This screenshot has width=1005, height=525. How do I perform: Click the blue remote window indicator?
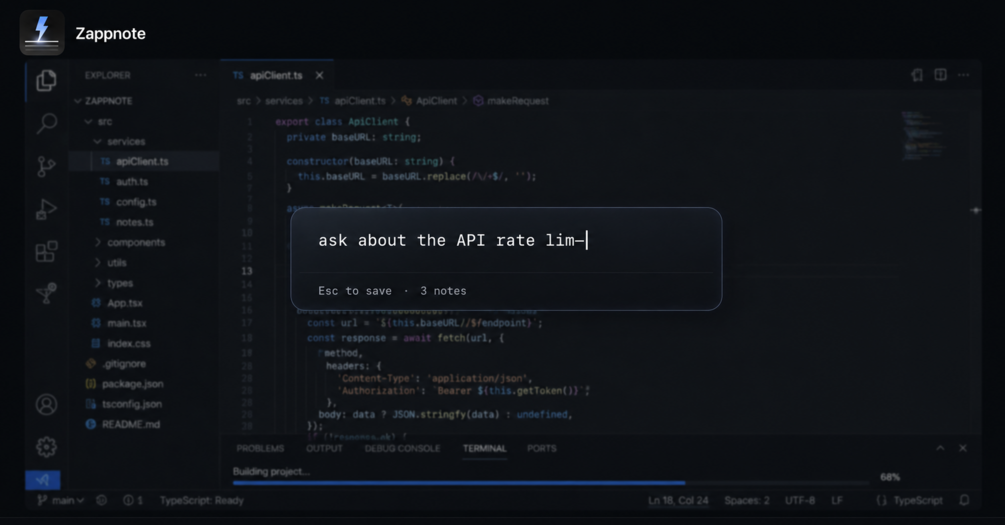(43, 479)
